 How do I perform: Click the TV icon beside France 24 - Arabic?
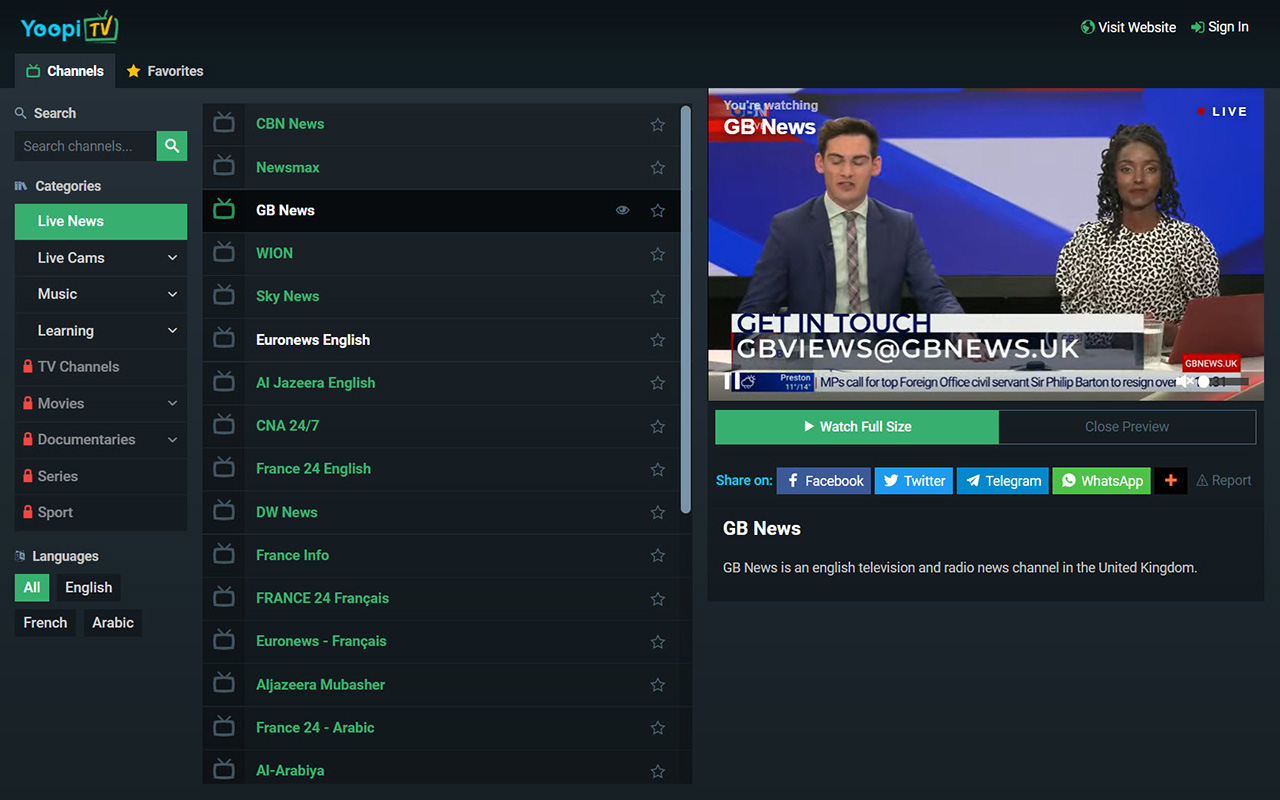pos(224,727)
